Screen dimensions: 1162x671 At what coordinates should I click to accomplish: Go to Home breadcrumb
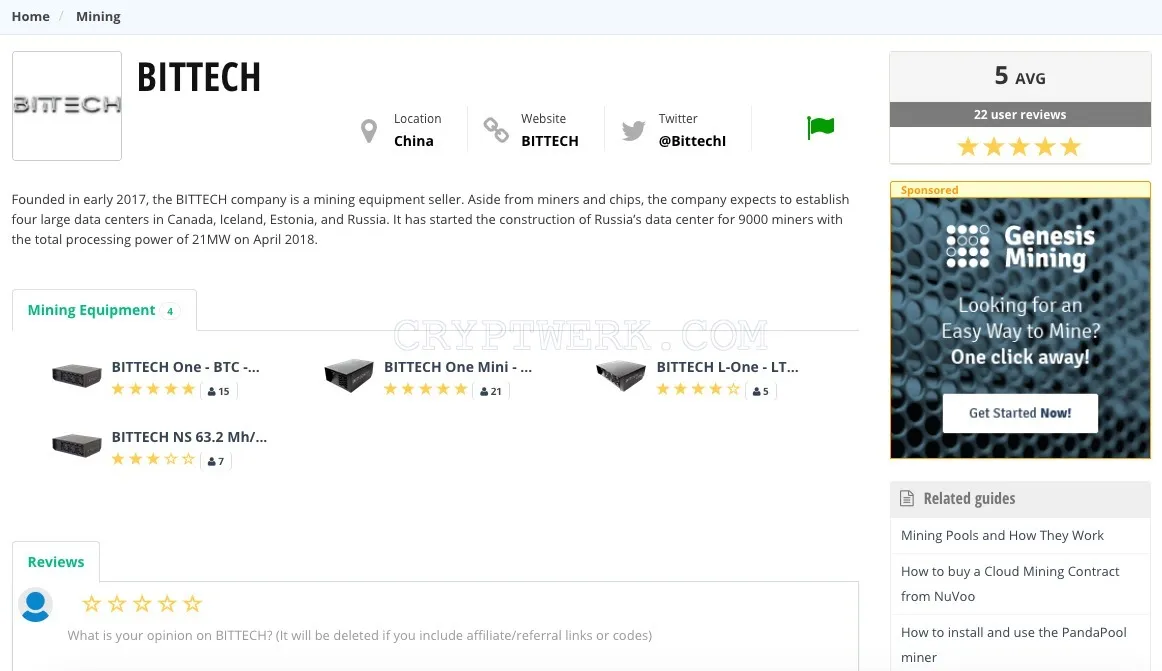(x=30, y=16)
